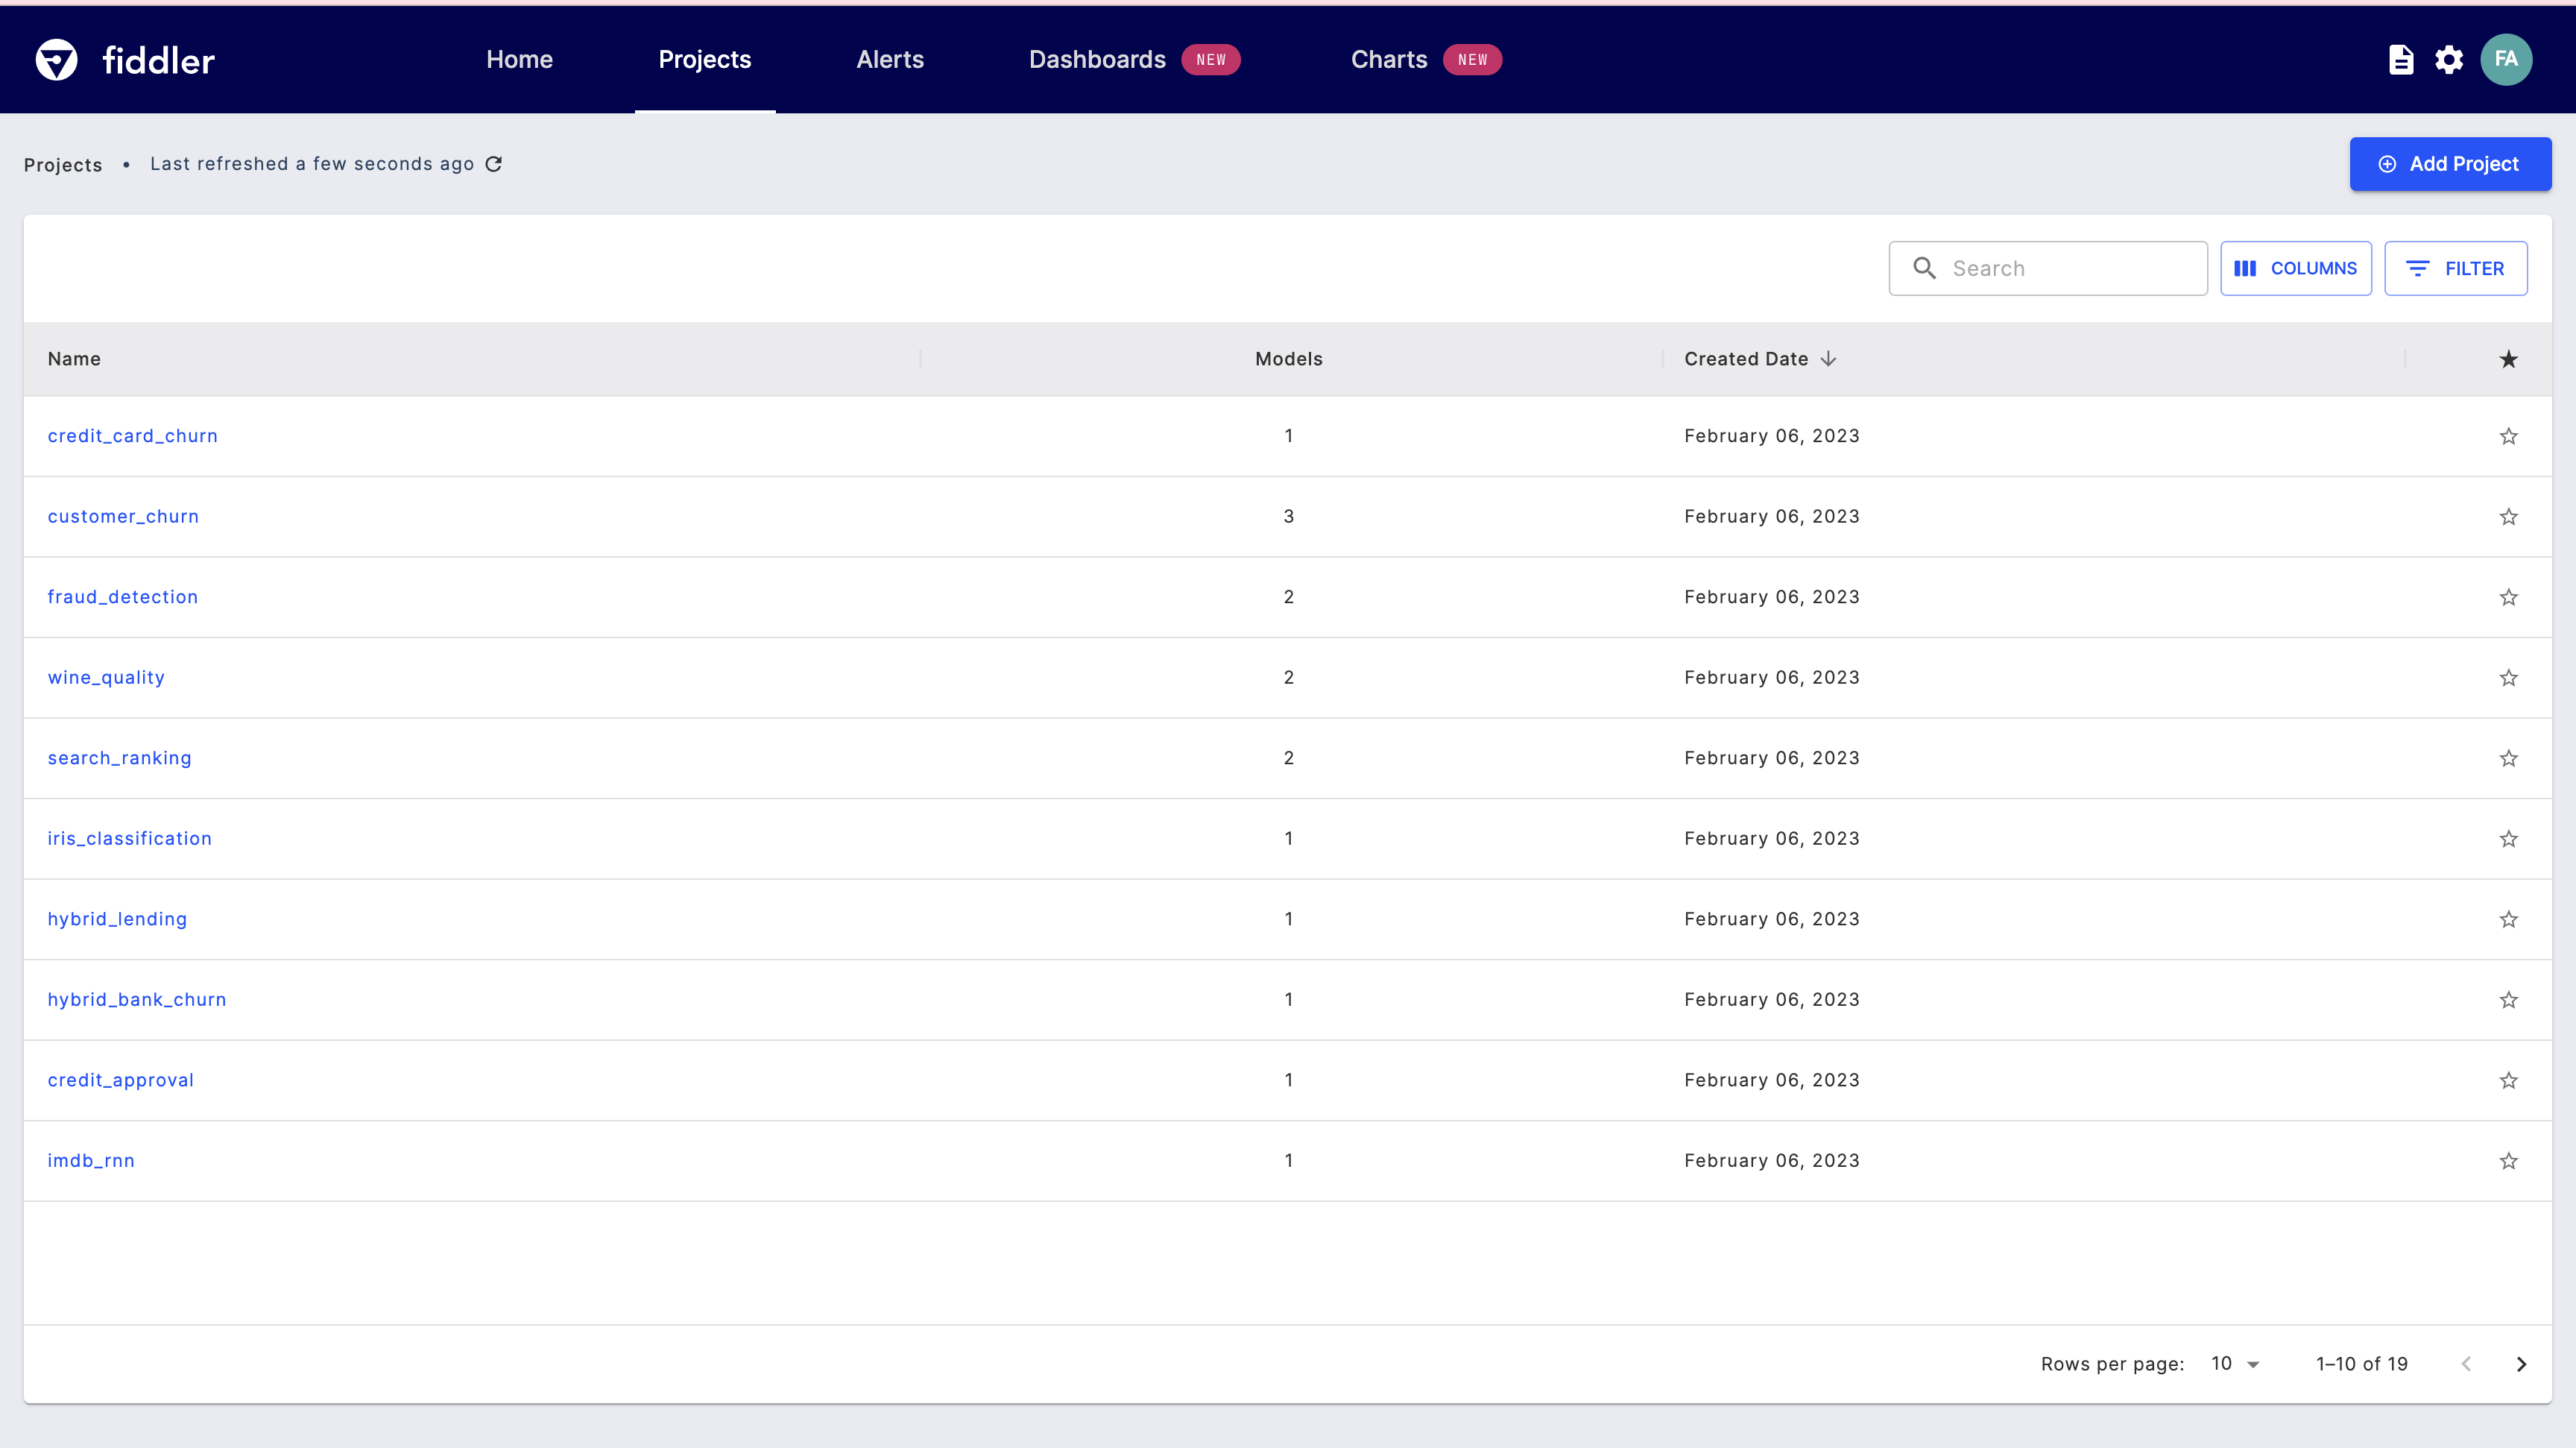This screenshot has height=1448, width=2576.
Task: Open the documentation page icon
Action: [2401, 60]
